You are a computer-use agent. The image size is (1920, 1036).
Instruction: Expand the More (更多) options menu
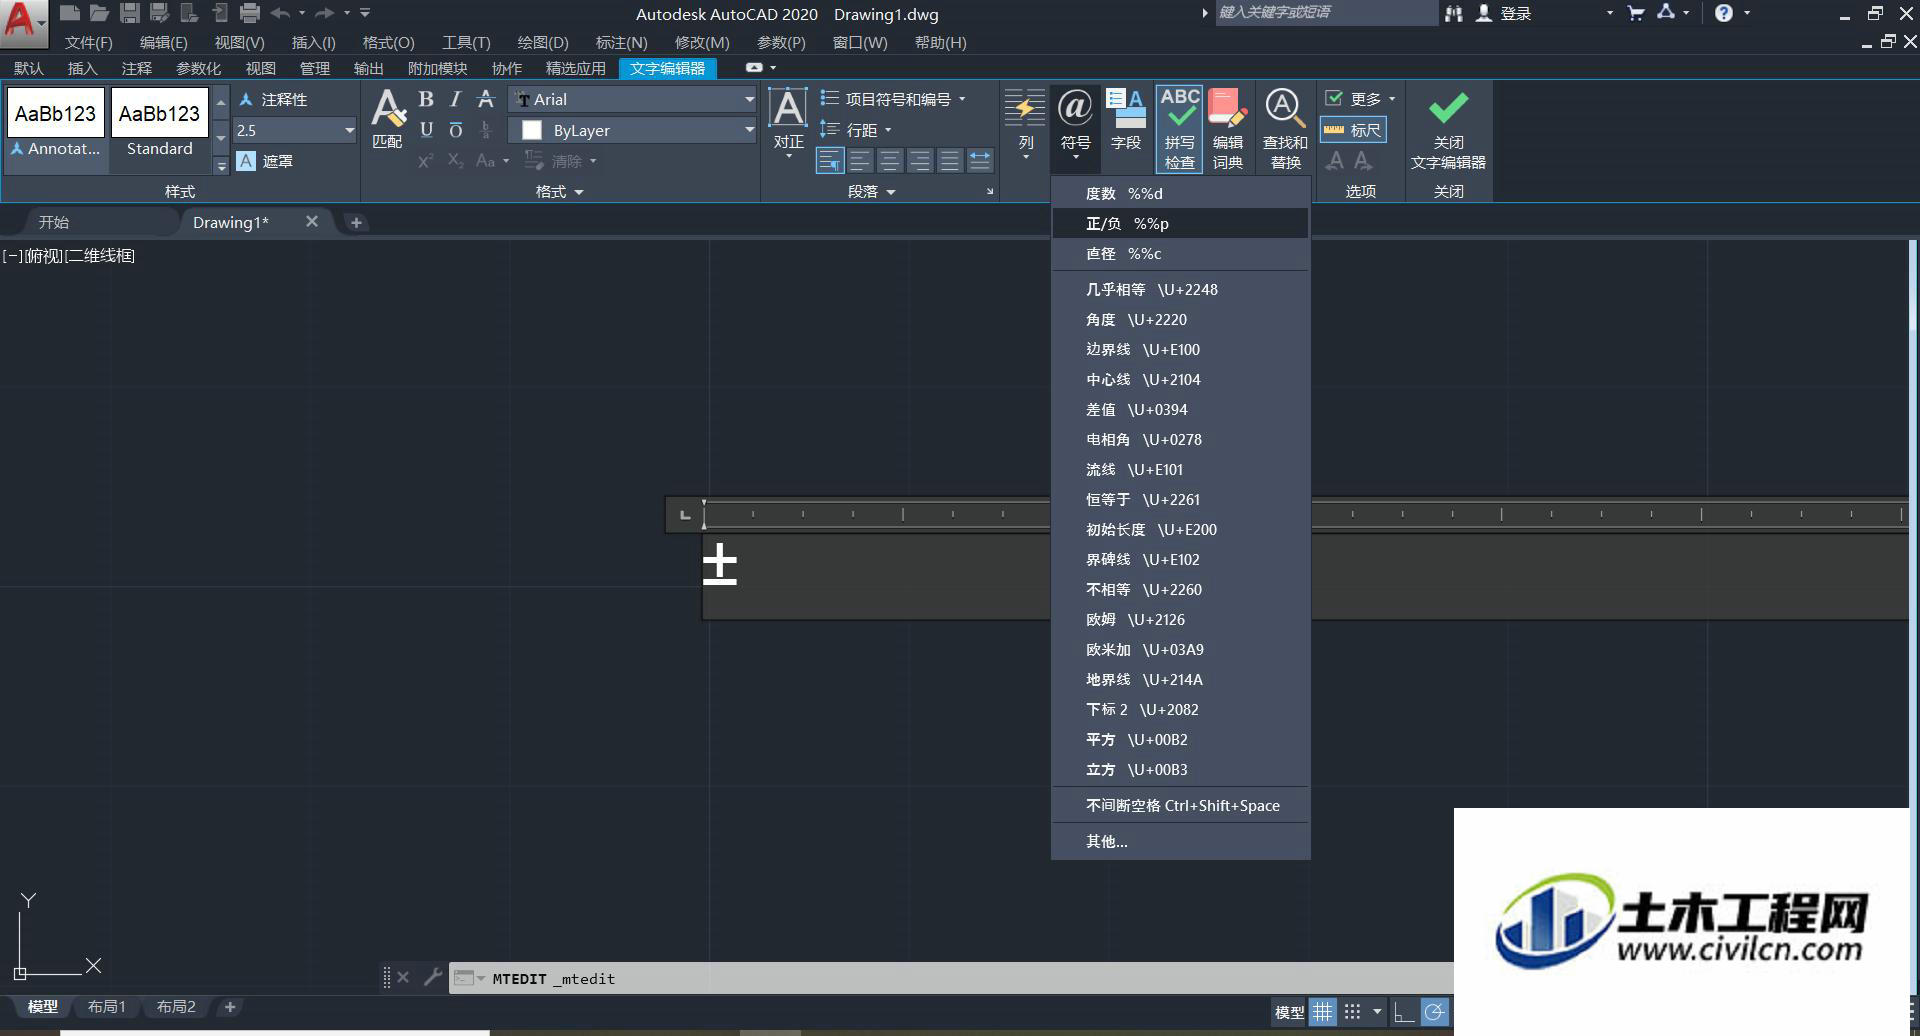[x=1360, y=99]
